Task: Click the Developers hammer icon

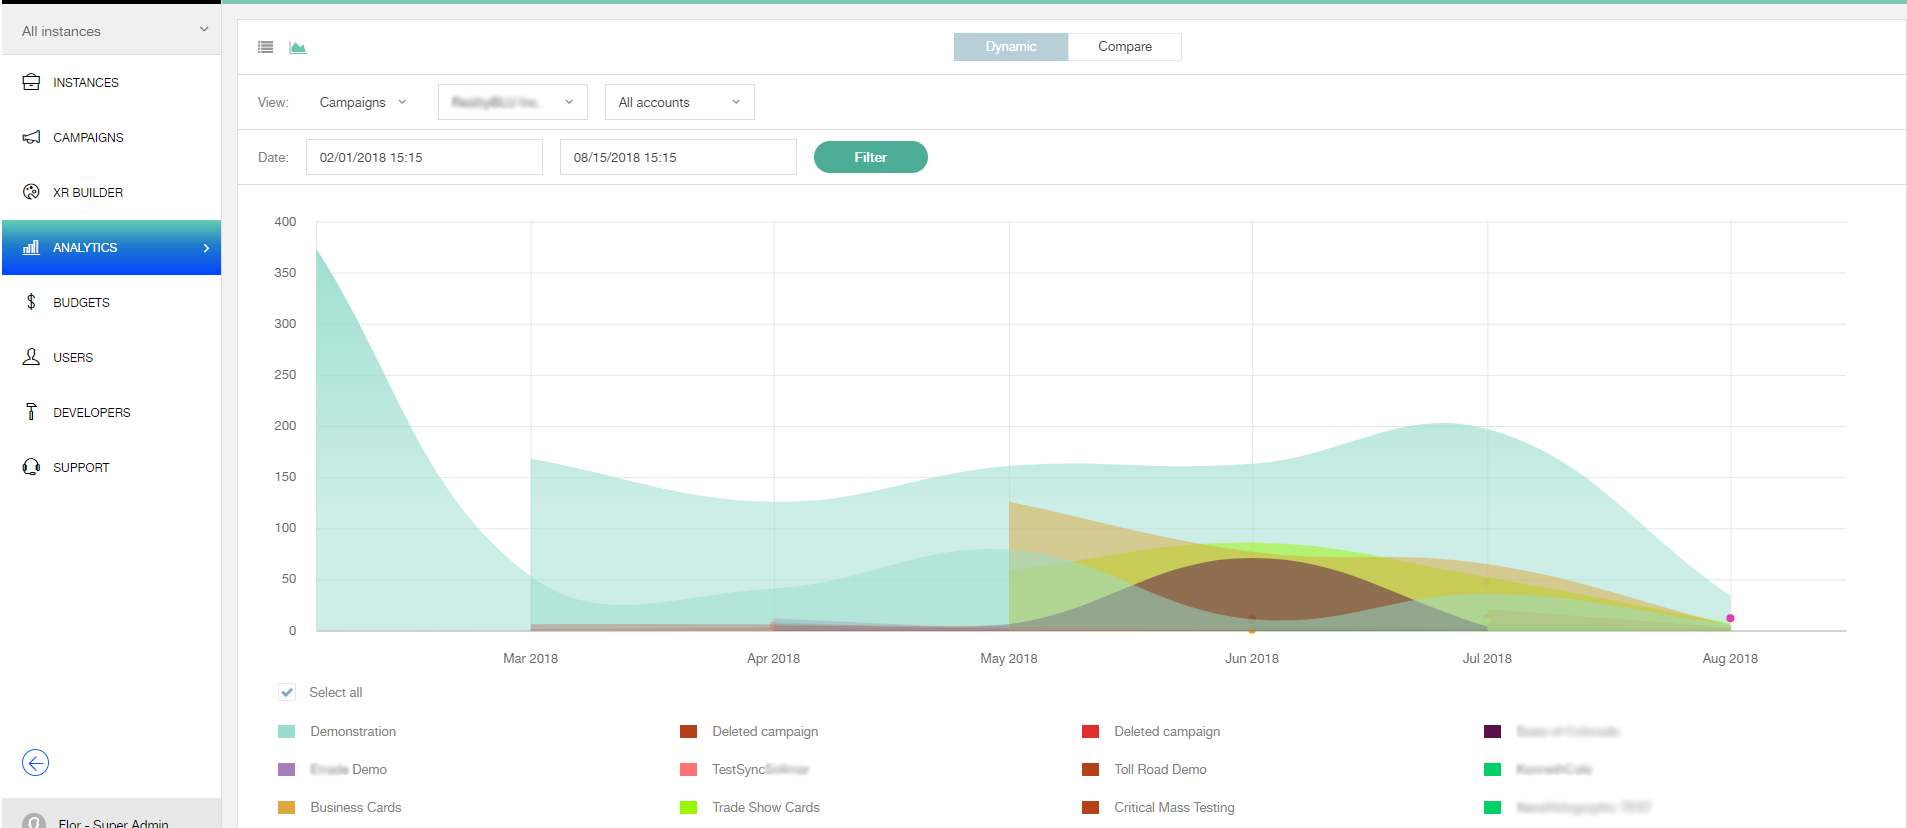Action: click(31, 412)
